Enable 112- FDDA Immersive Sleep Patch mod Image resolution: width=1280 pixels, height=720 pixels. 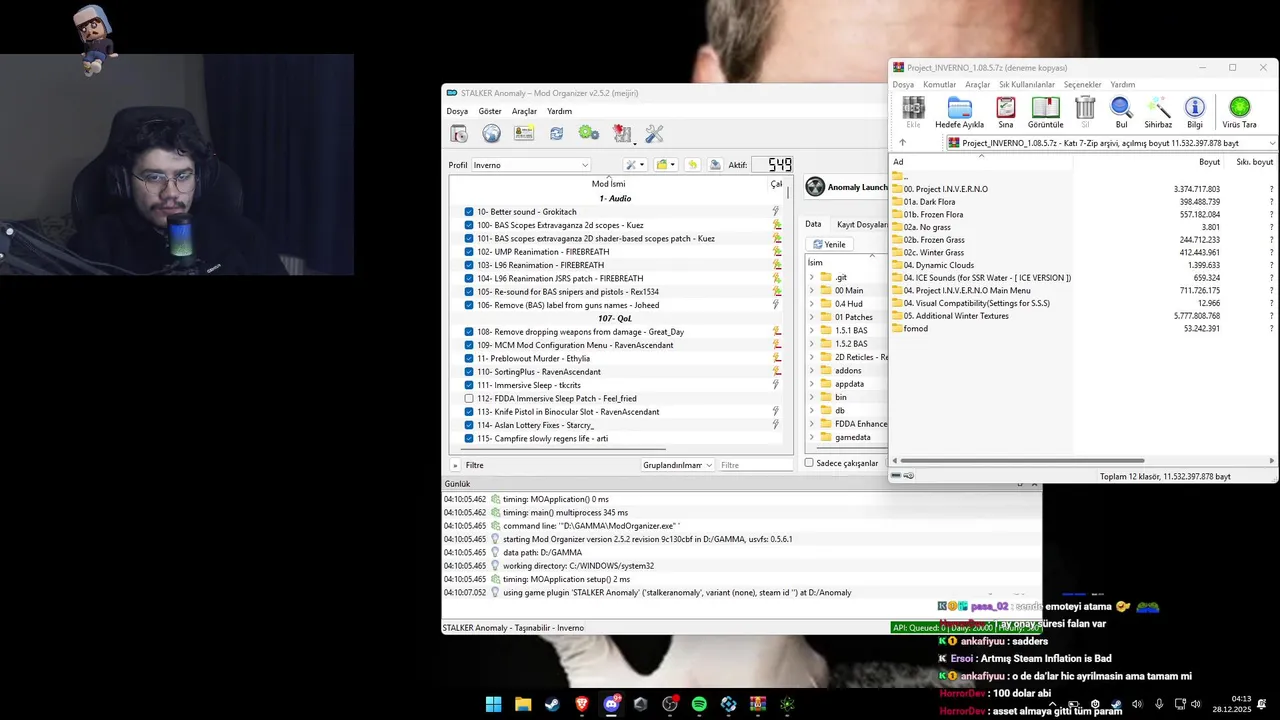(x=469, y=398)
